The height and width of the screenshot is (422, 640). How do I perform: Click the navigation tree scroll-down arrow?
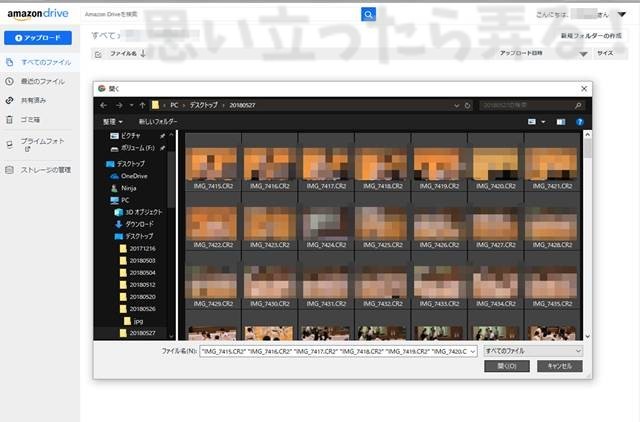(x=171, y=336)
